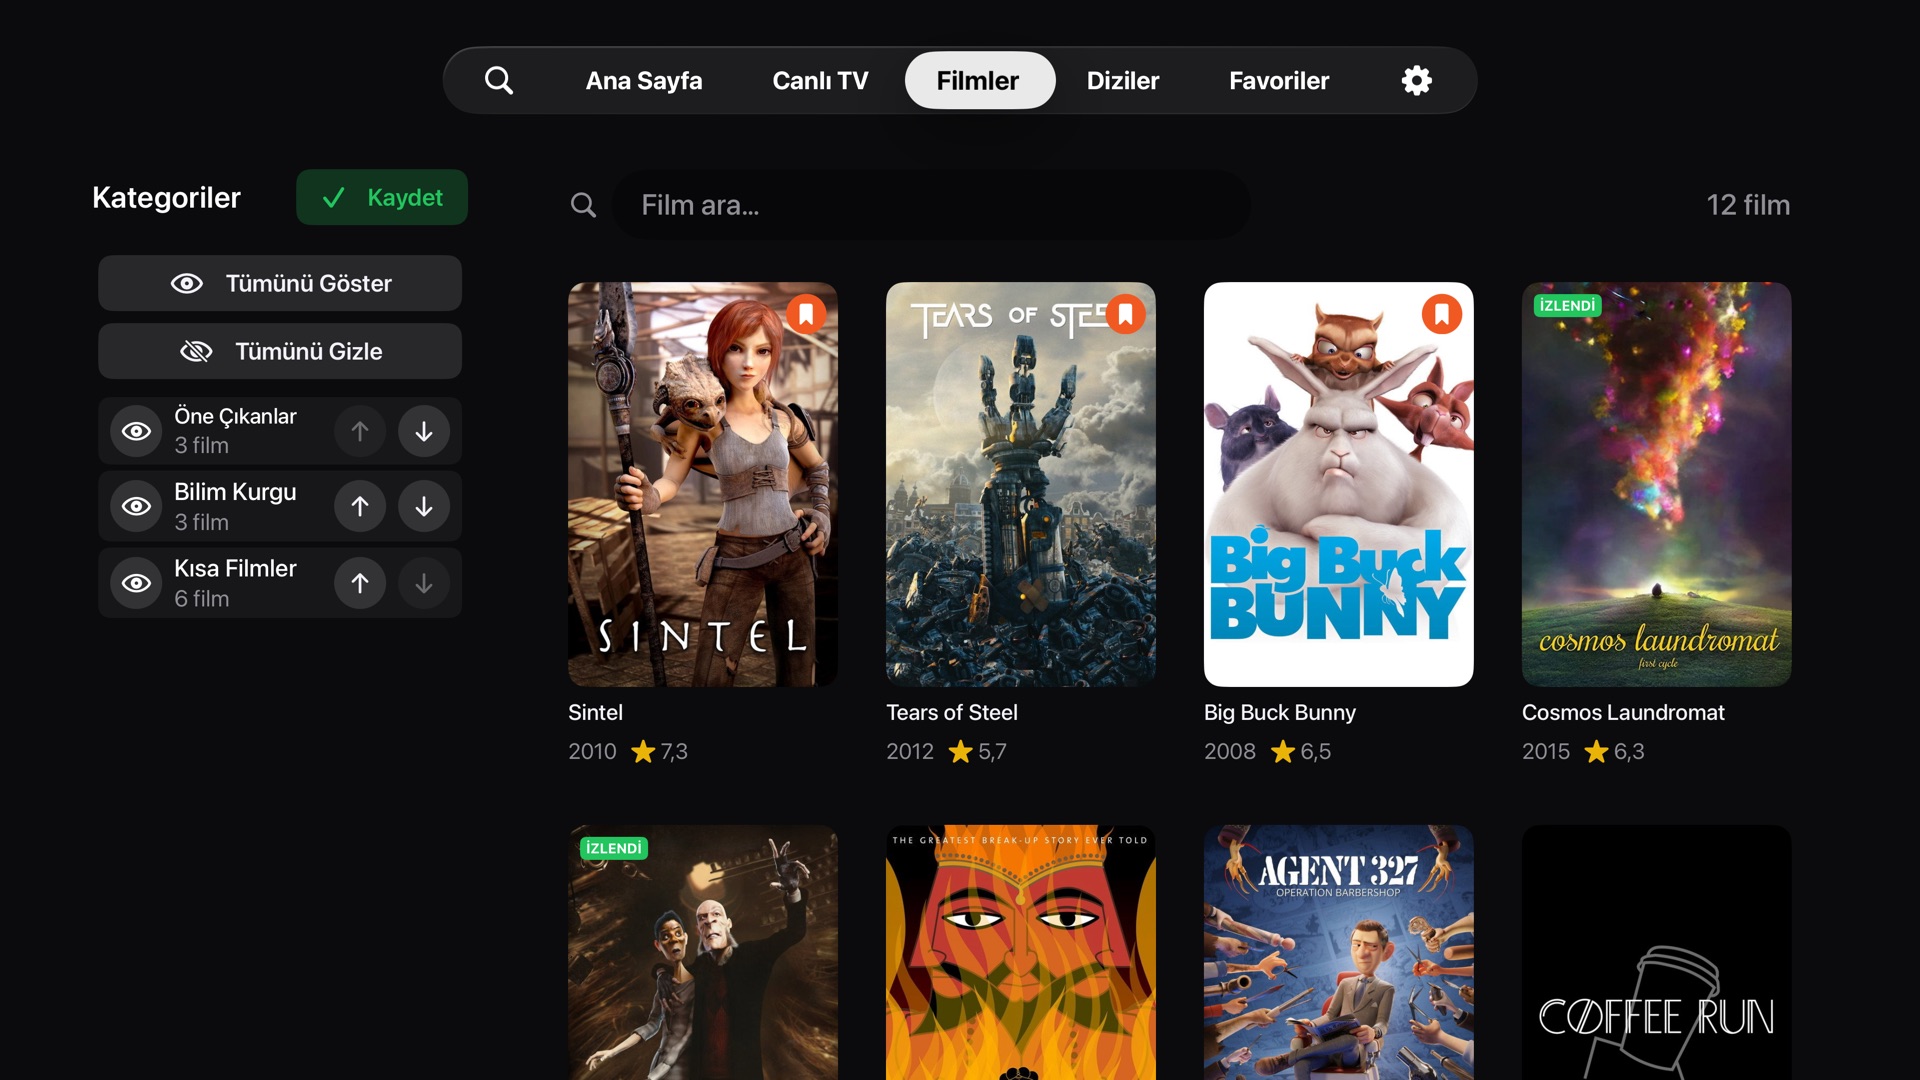Switch to Canlı TV tab
This screenshot has height=1080, width=1920.
coord(820,80)
